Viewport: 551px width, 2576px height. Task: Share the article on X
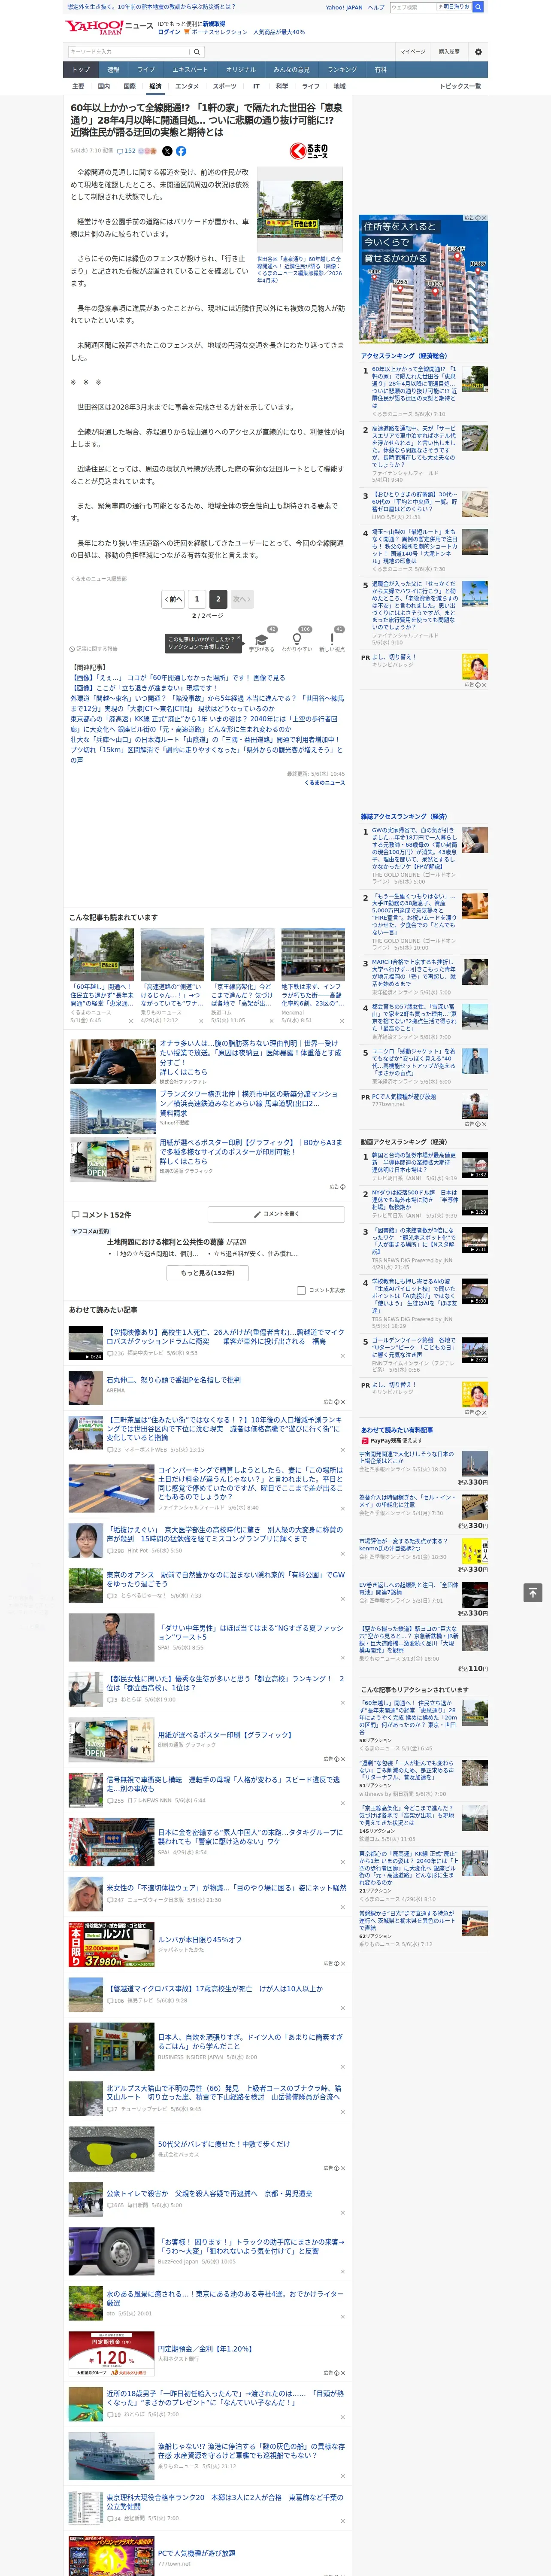tap(167, 151)
